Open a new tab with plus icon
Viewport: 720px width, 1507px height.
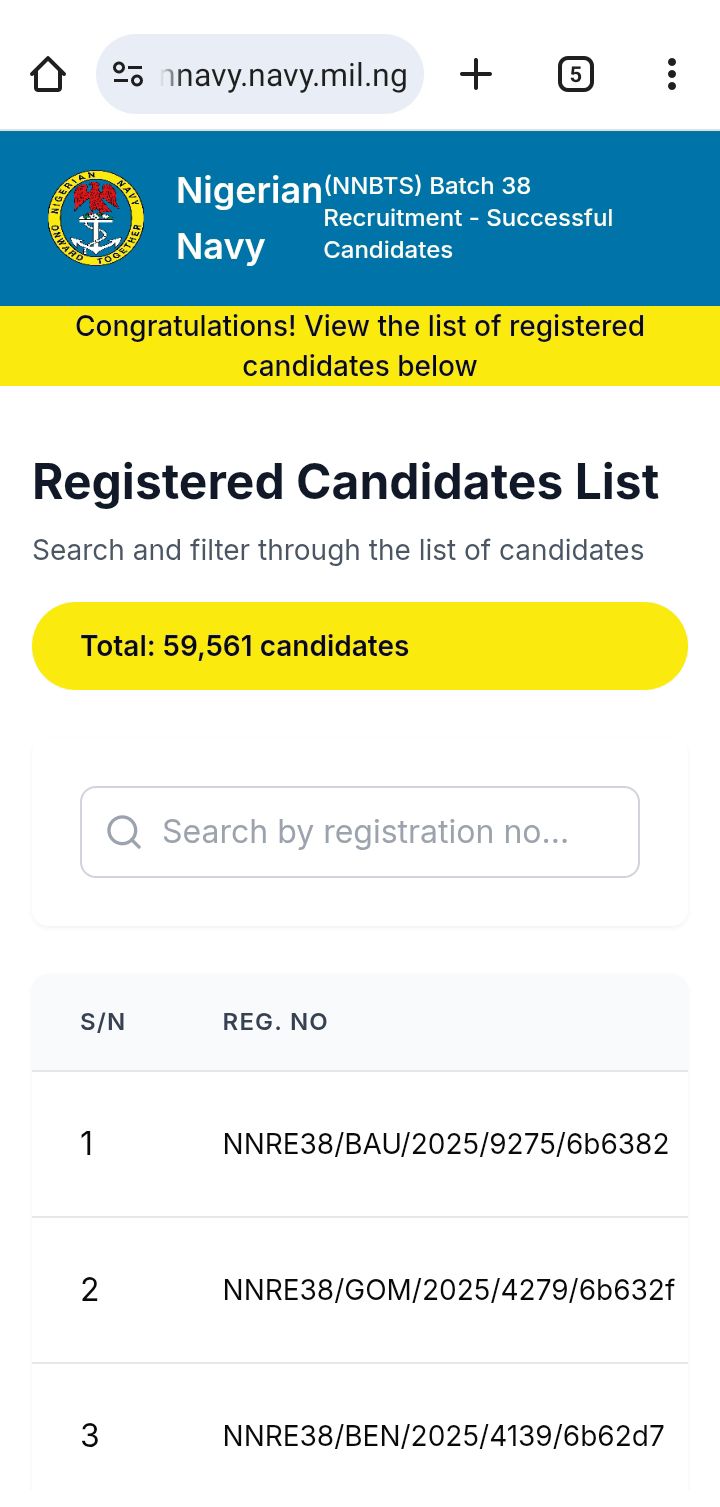coord(476,75)
